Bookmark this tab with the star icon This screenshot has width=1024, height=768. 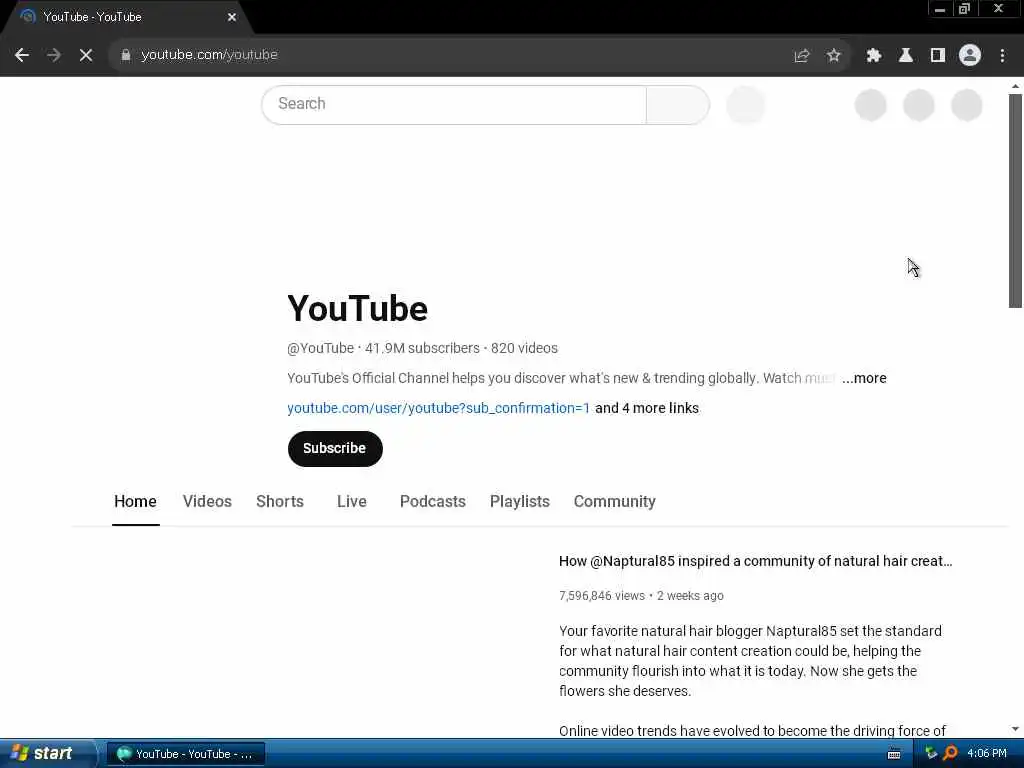click(833, 56)
